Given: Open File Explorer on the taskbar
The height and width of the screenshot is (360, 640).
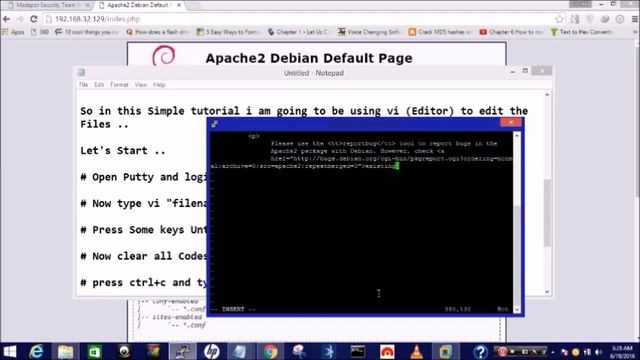Looking at the screenshot, I should [65, 351].
